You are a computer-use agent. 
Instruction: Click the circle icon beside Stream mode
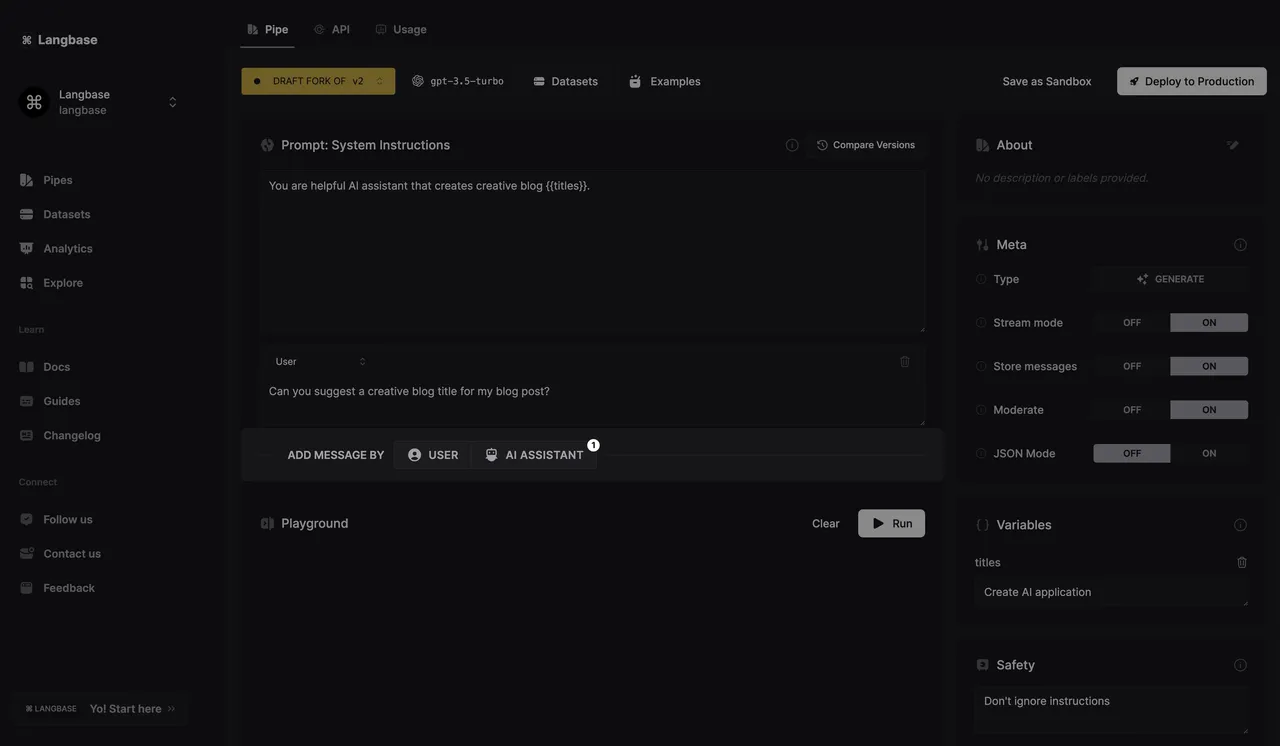point(981,323)
